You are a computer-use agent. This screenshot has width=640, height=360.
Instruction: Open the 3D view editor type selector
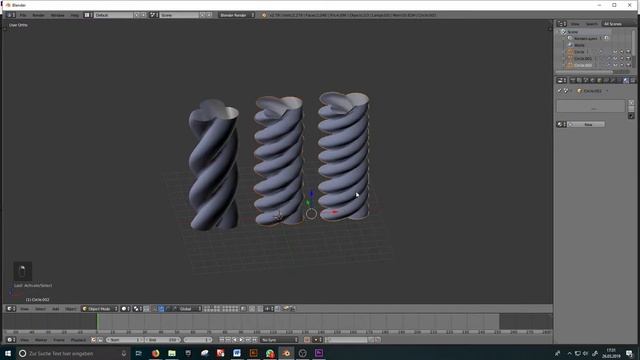coord(11,309)
